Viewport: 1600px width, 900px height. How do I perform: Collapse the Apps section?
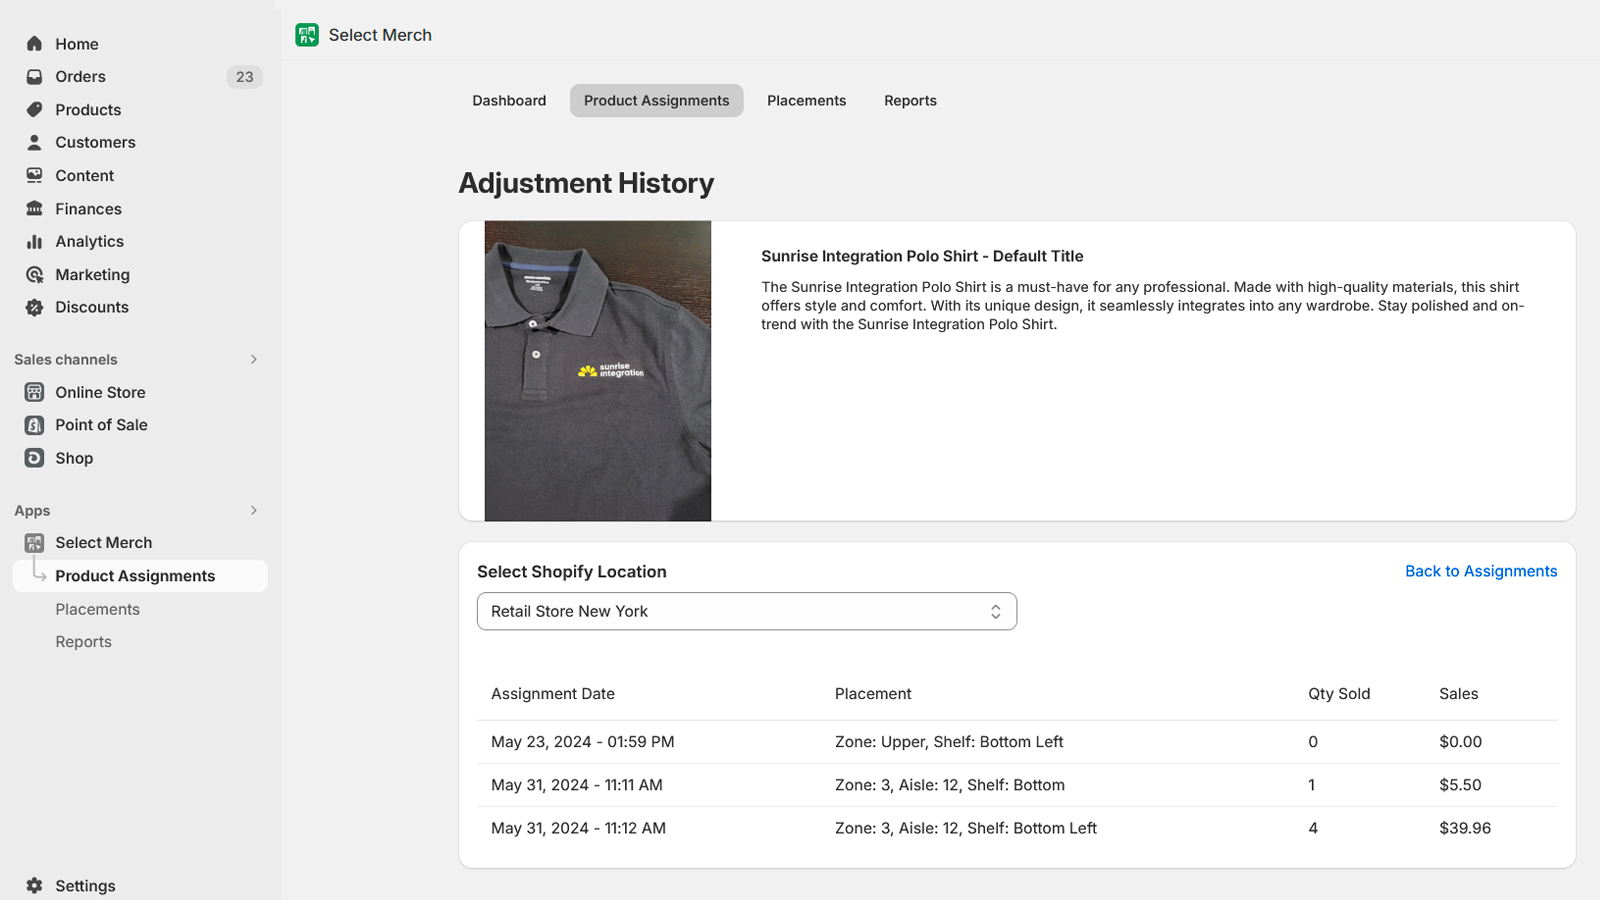pos(253,510)
